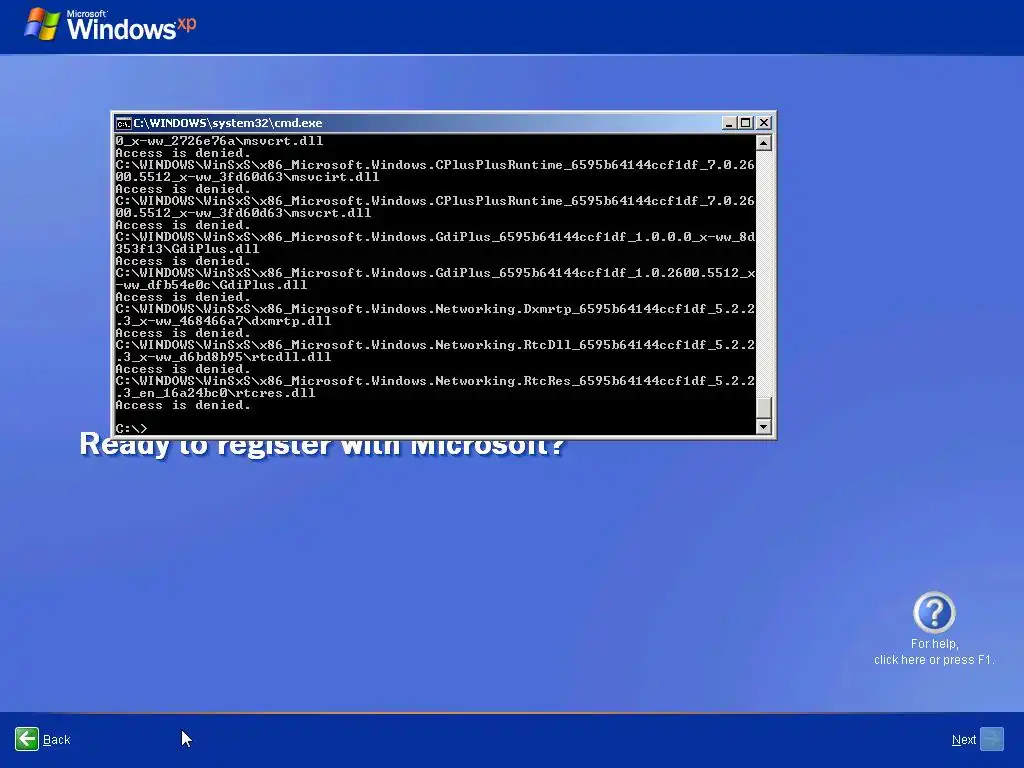Click the 'msvcirt.dll' path line
Screen dimensions: 1024x768
247,177
